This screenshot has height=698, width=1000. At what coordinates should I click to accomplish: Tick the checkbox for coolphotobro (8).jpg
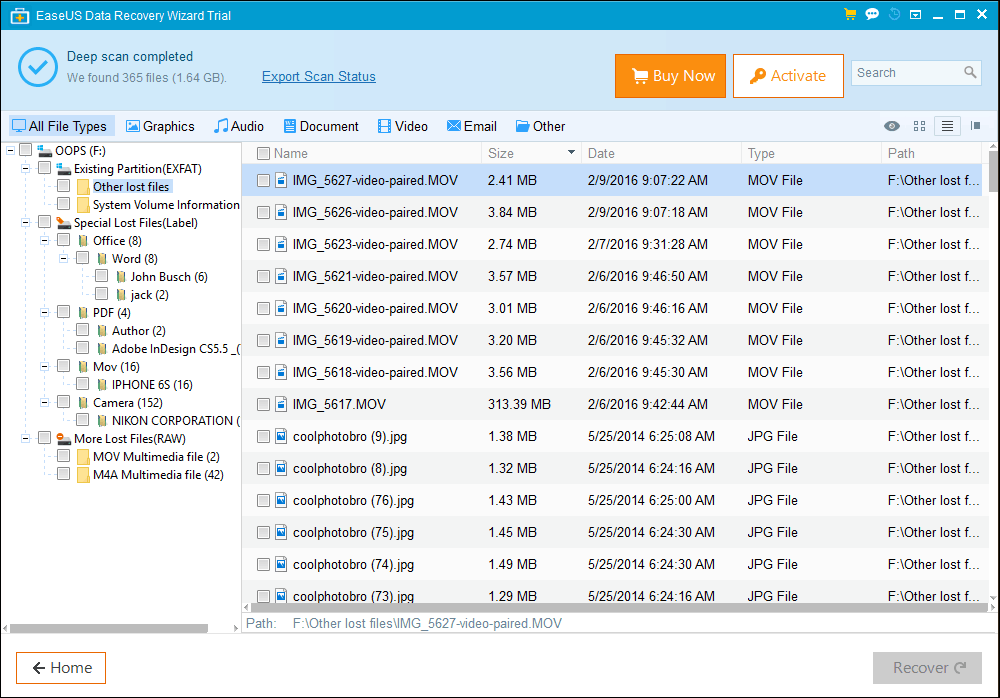click(263, 468)
